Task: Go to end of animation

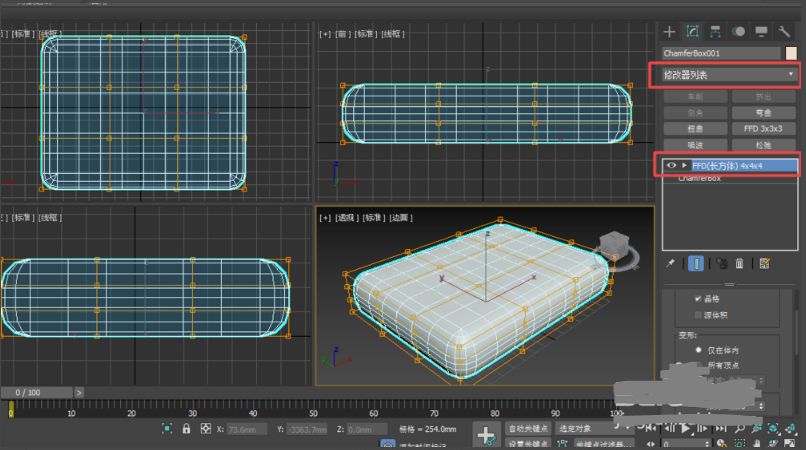Action: click(721, 428)
